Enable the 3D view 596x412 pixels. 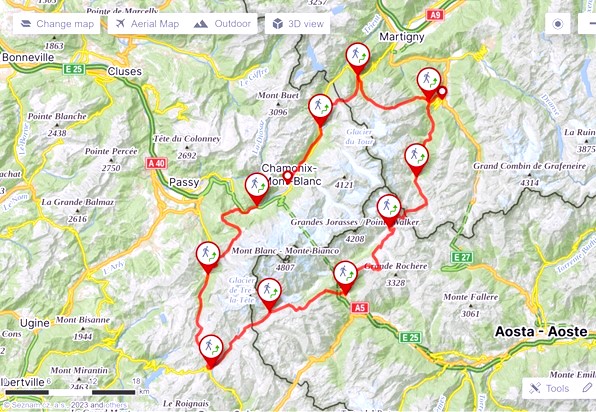(x=298, y=24)
